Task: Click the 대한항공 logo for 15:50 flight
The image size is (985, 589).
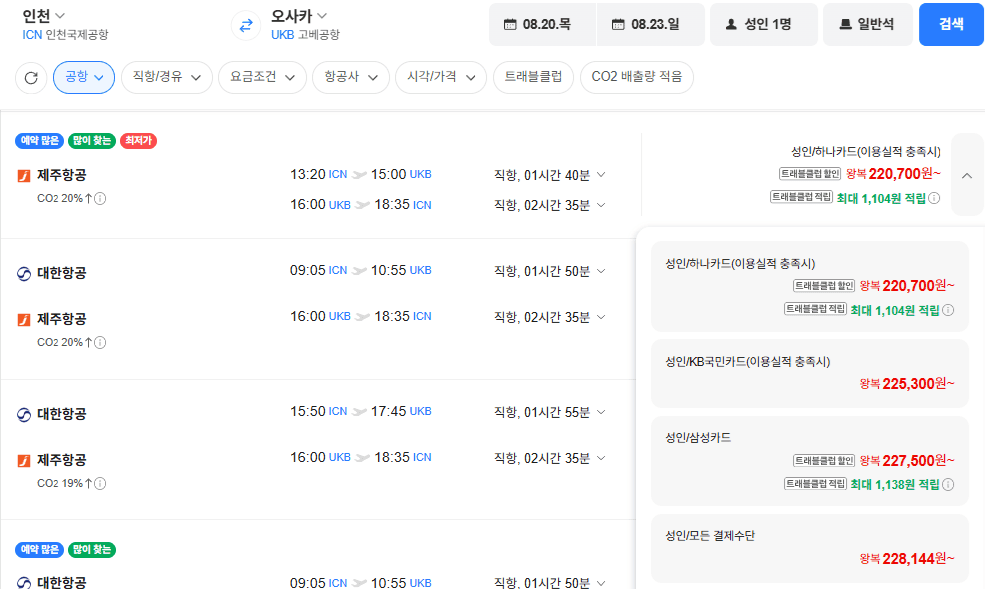Action: pos(24,415)
